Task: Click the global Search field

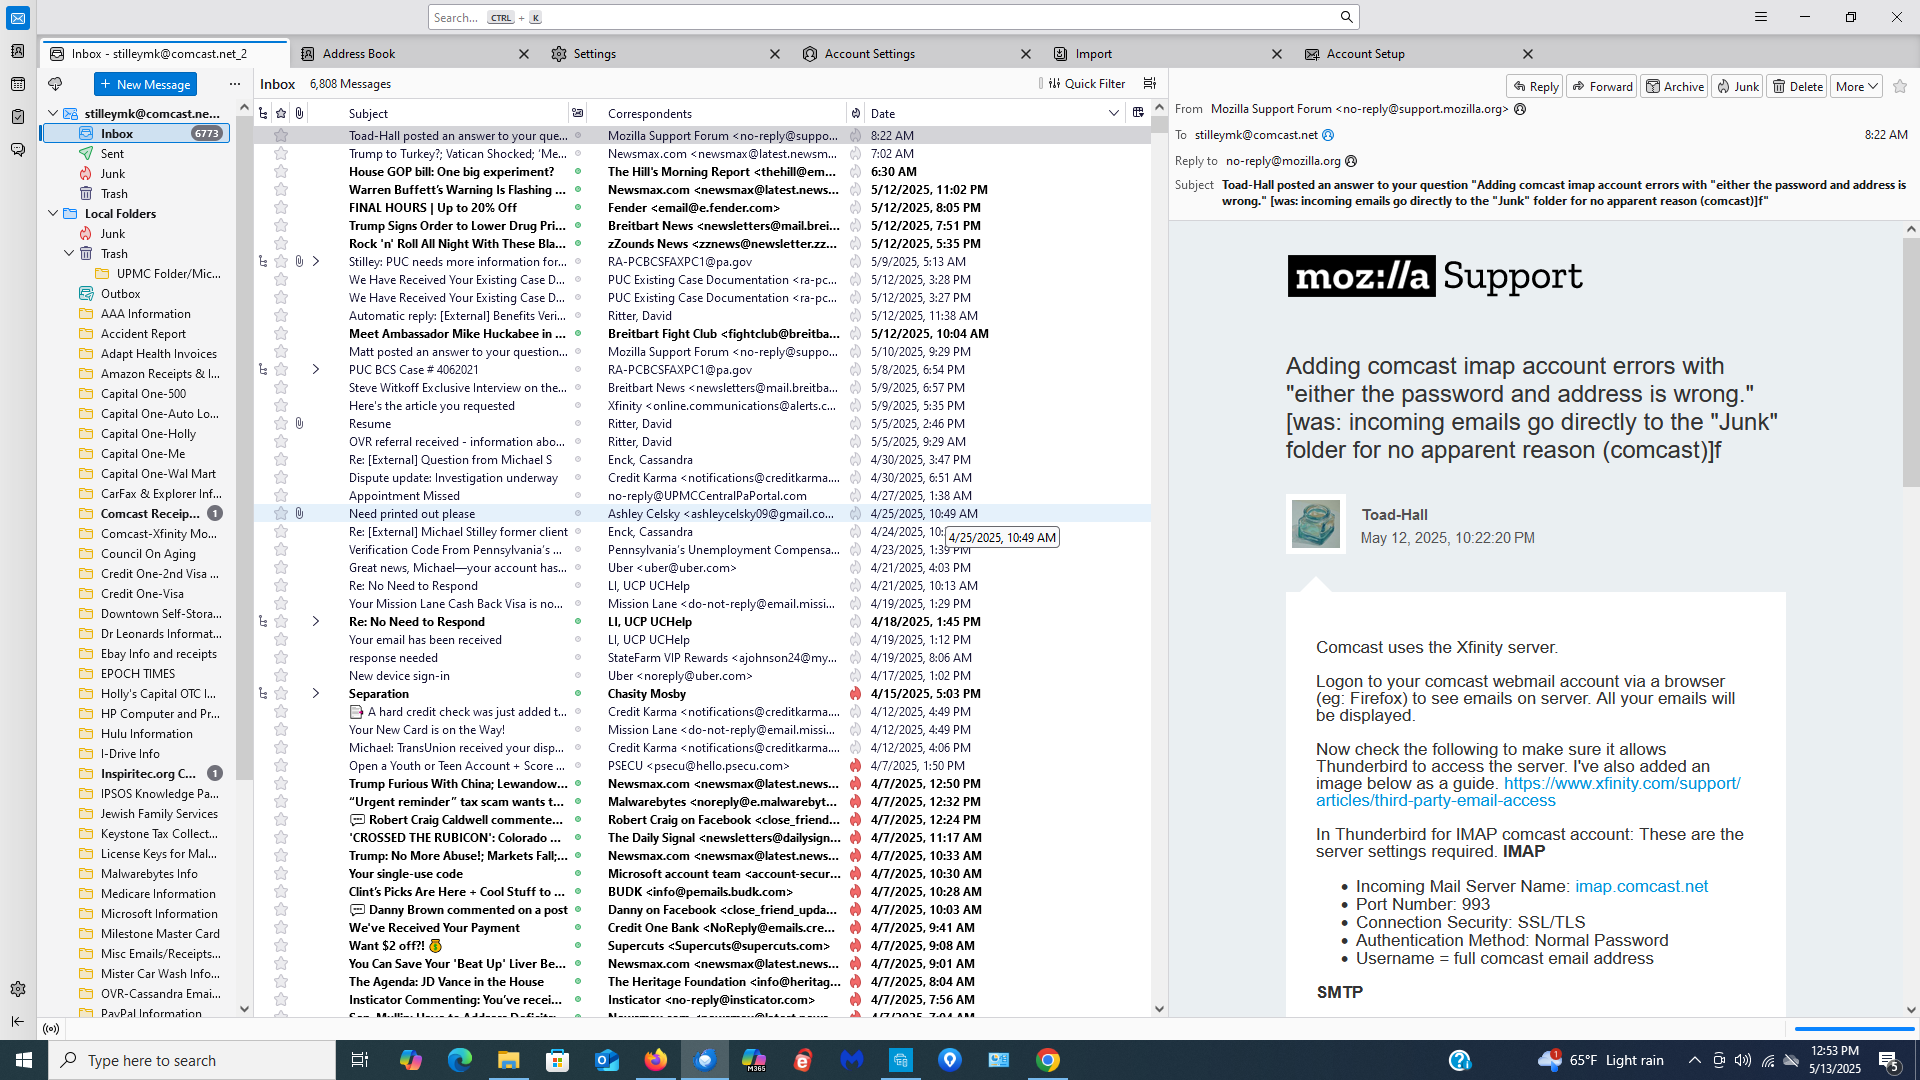Action: pos(894,17)
